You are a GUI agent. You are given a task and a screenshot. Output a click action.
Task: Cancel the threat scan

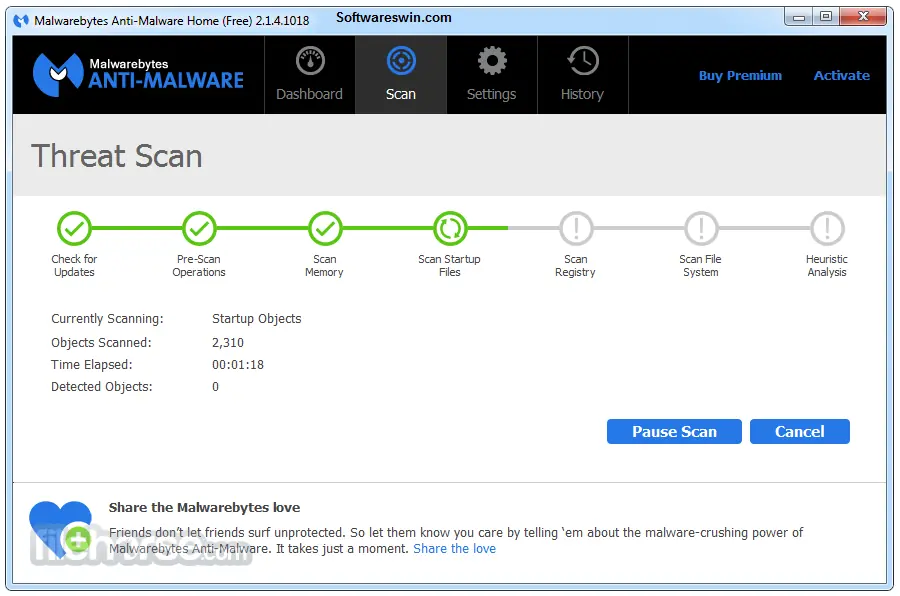[800, 431]
